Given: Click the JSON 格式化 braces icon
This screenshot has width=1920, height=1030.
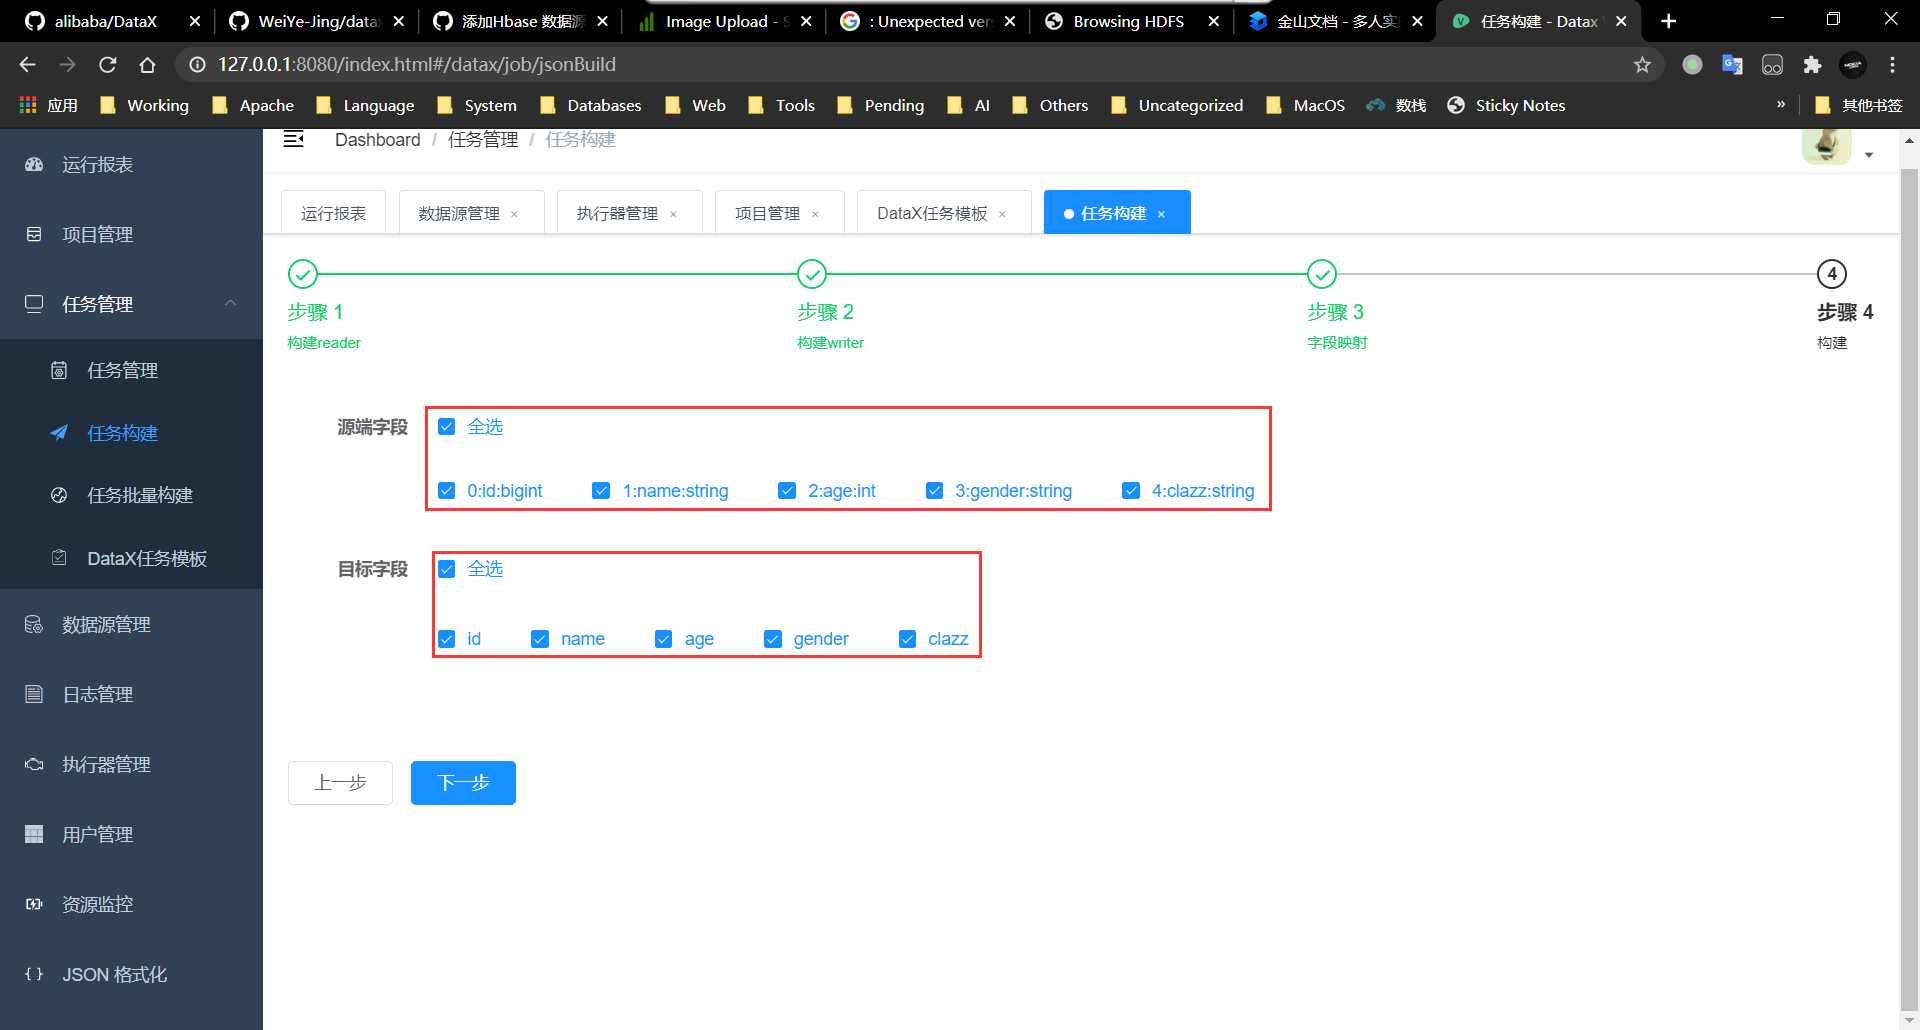Looking at the screenshot, I should pyautogui.click(x=34, y=974).
